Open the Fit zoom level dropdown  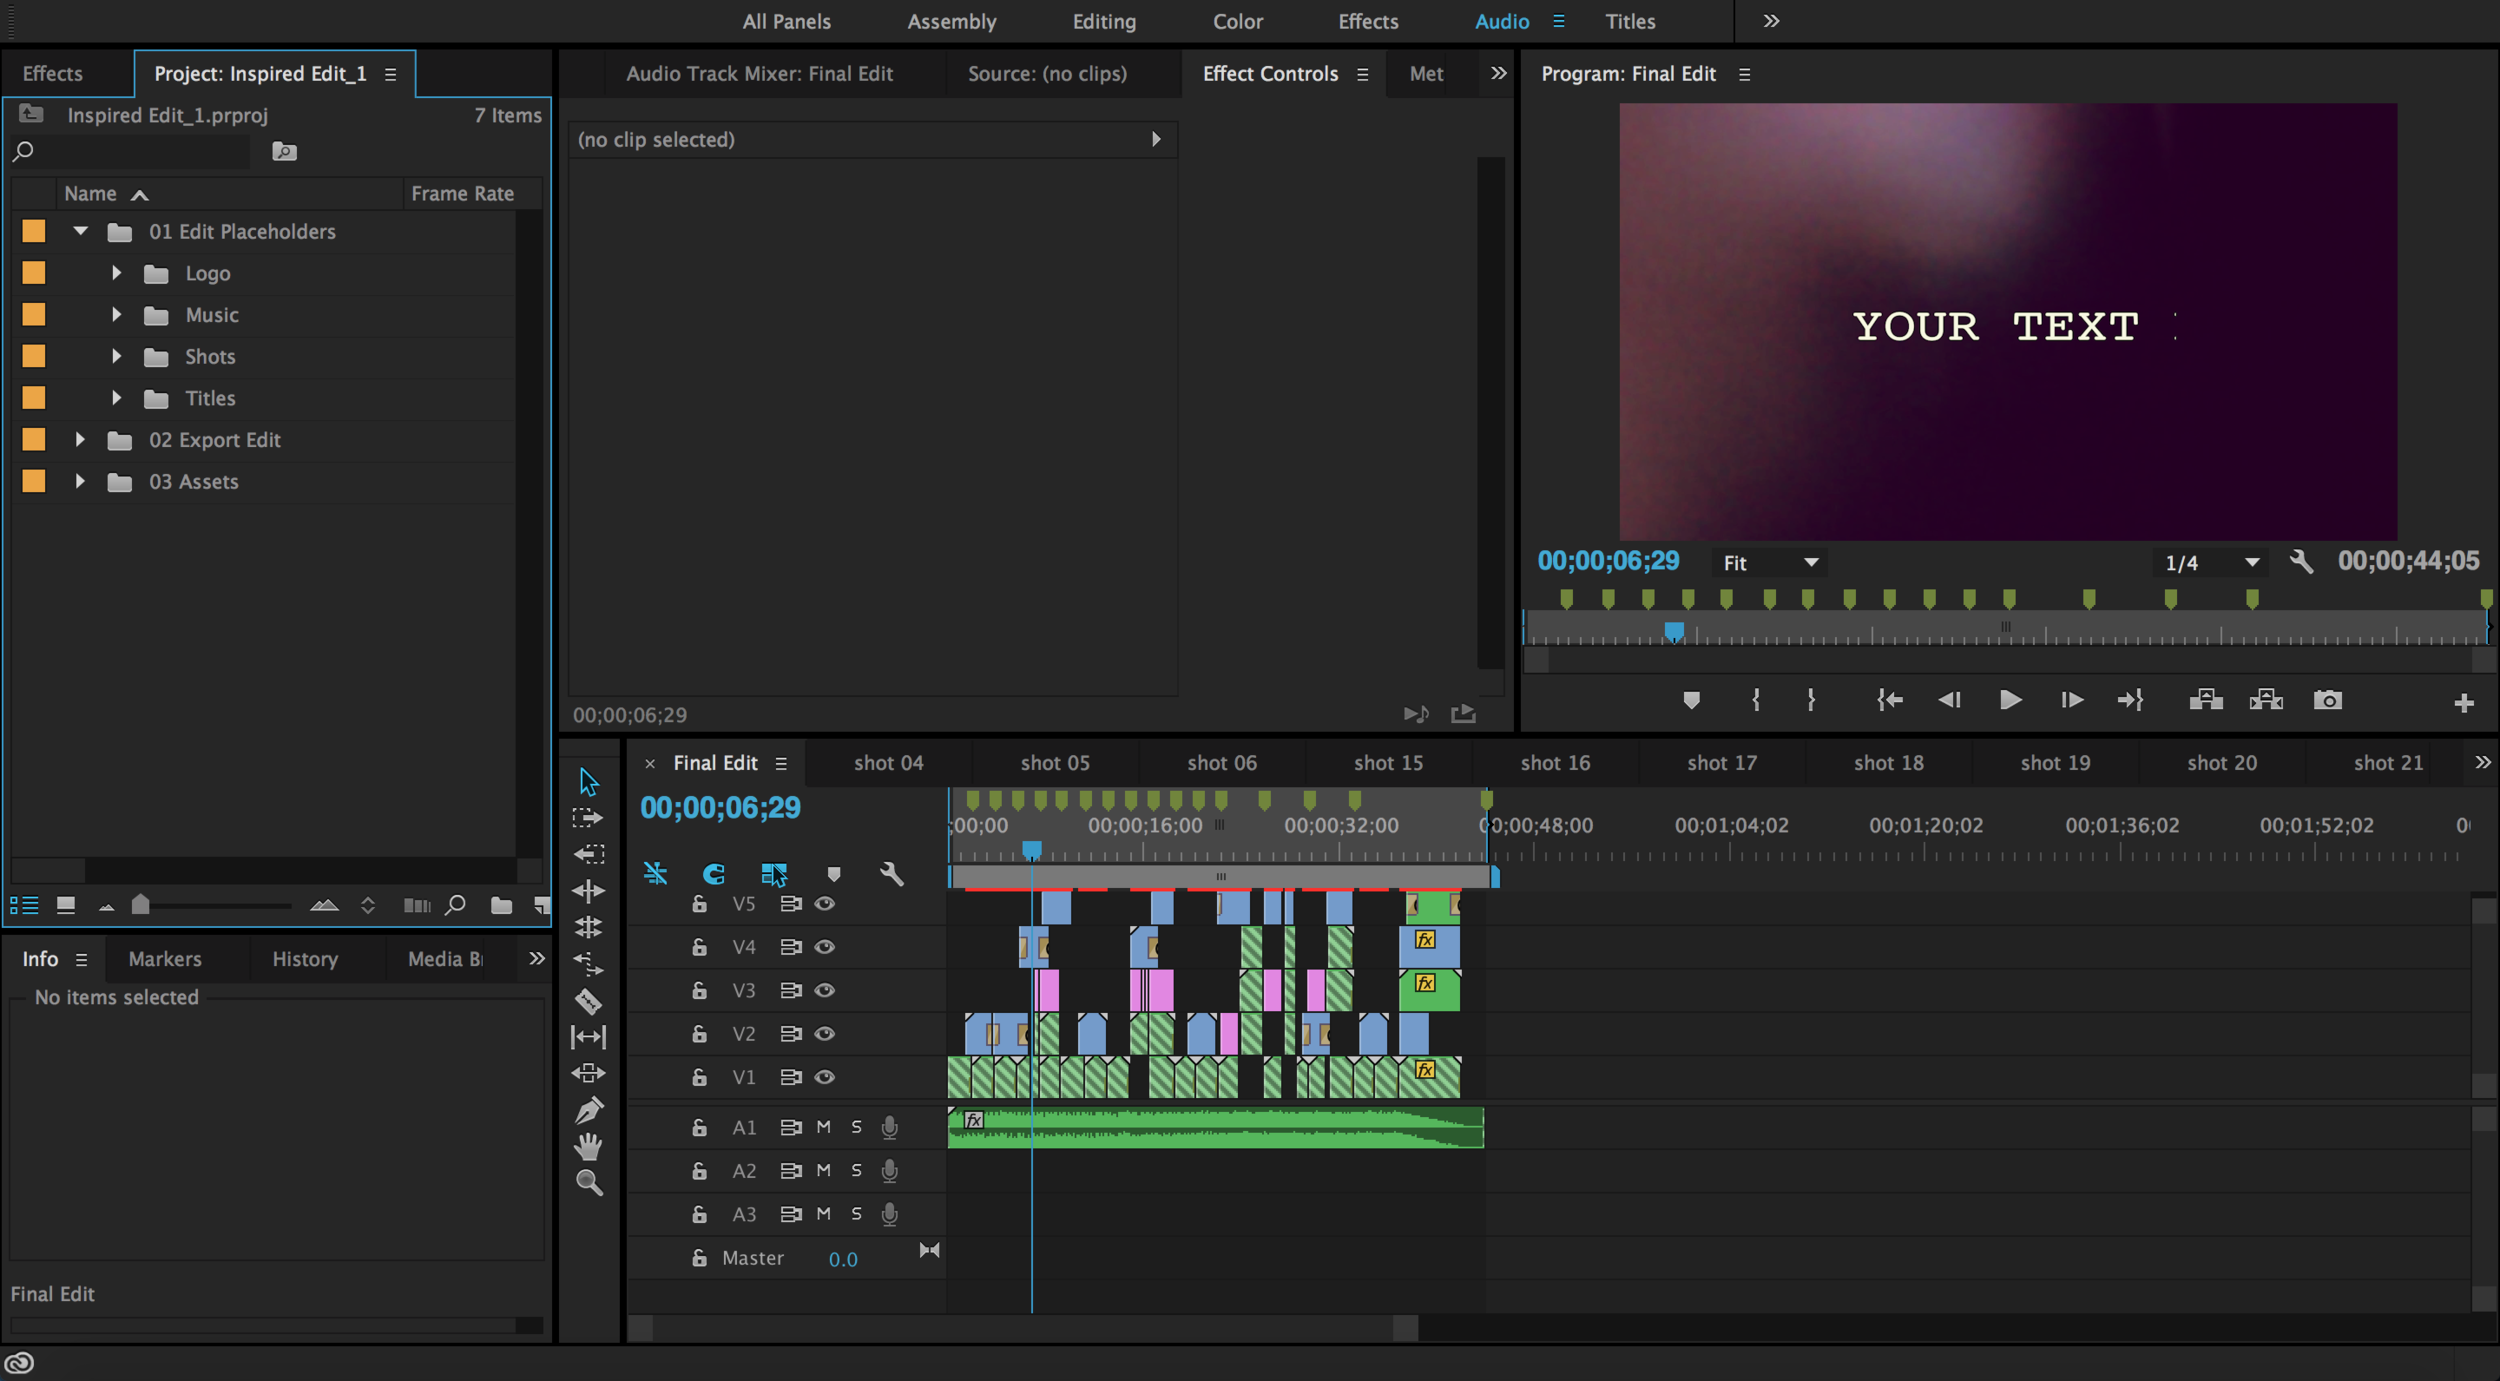point(1770,563)
